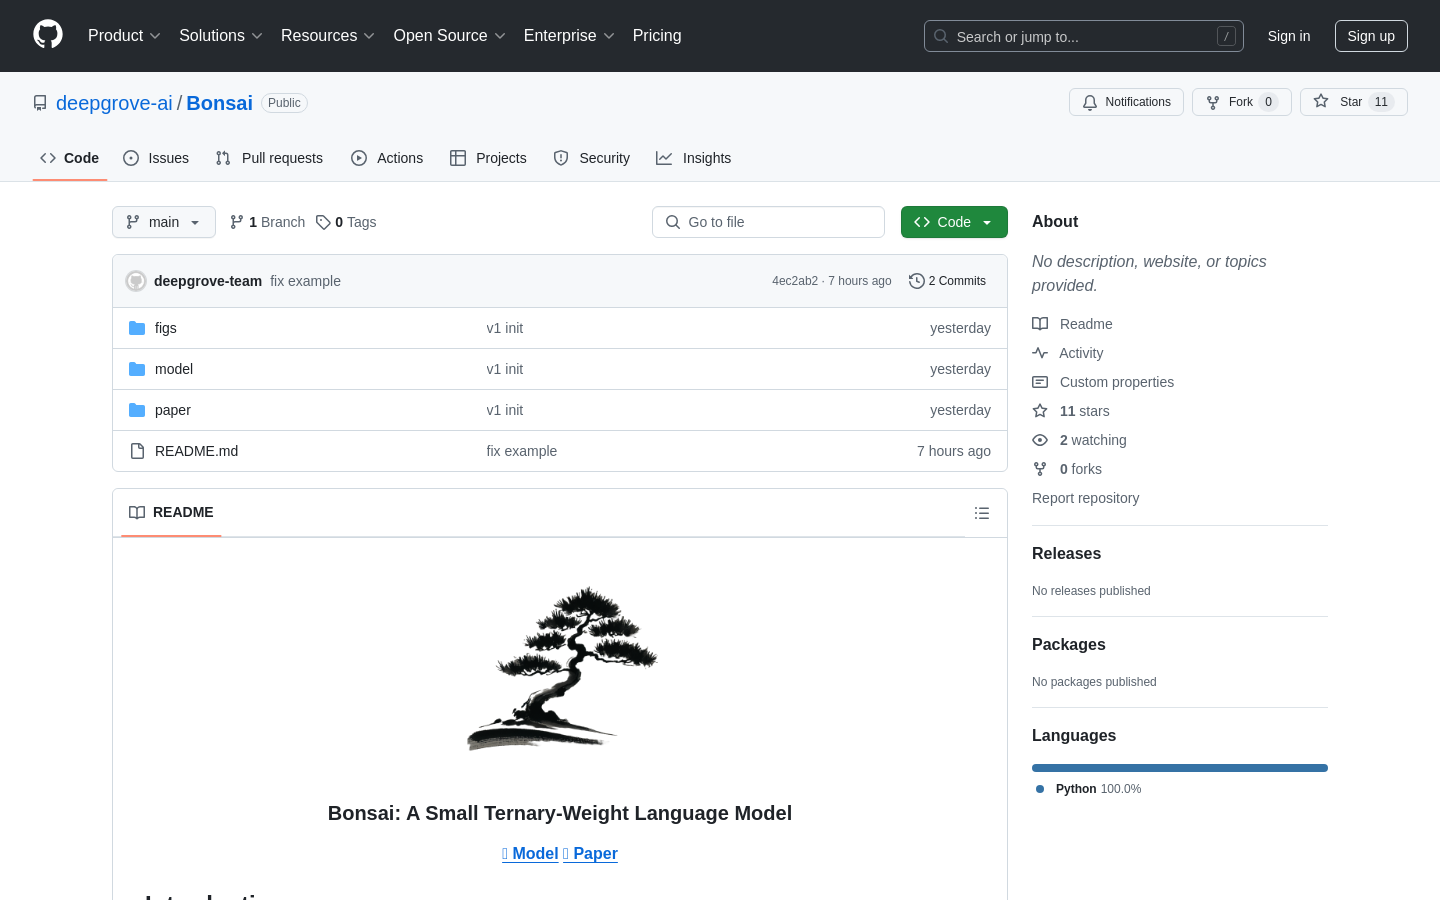Open the Activity link in About
Image resolution: width=1440 pixels, height=900 pixels.
point(1068,353)
